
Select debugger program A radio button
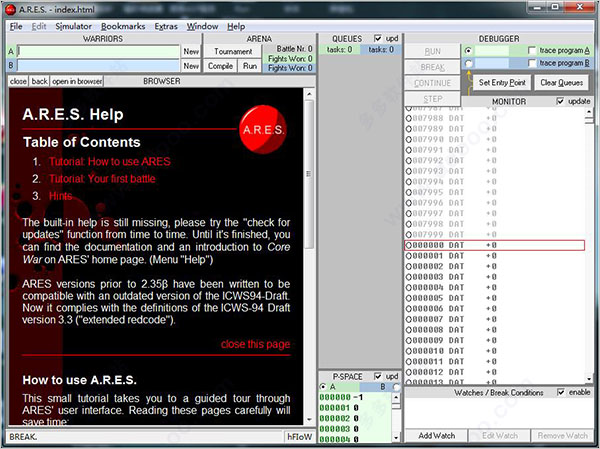468,51
